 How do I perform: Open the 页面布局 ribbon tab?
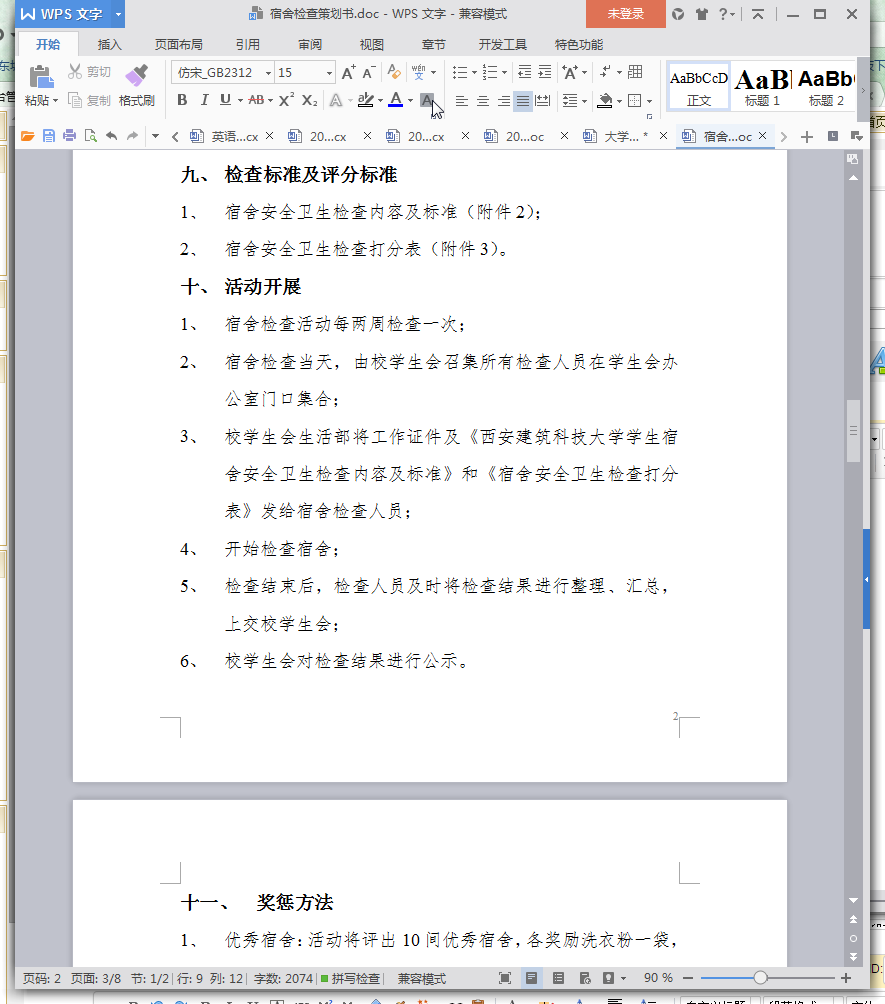179,44
